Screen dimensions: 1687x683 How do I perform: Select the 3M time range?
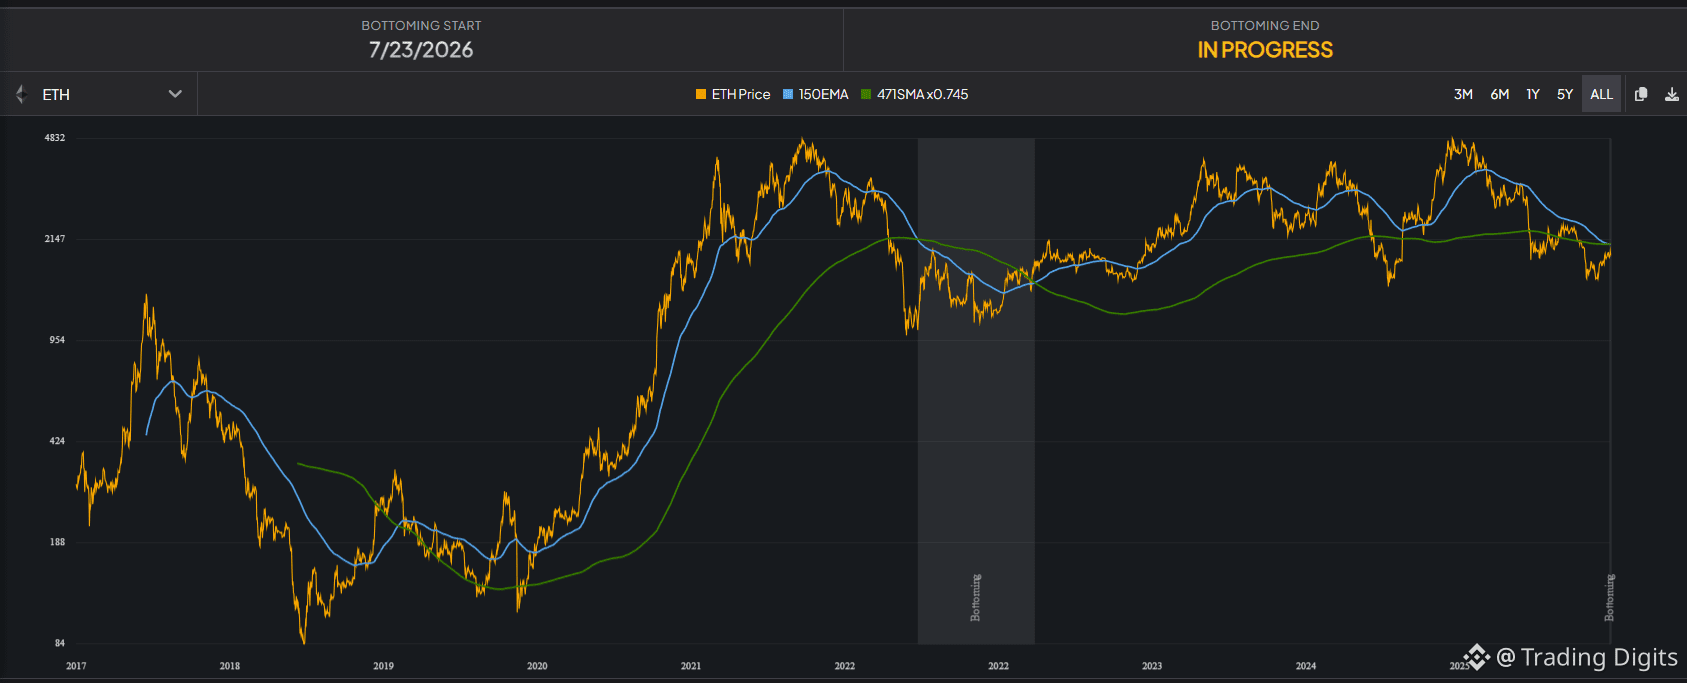coord(1463,94)
